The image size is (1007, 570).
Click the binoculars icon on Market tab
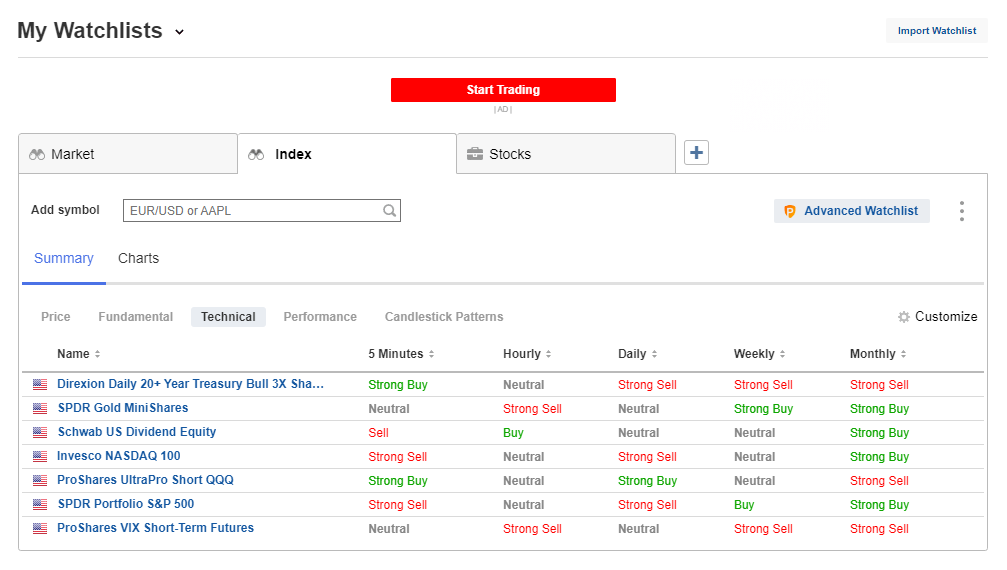pos(37,155)
